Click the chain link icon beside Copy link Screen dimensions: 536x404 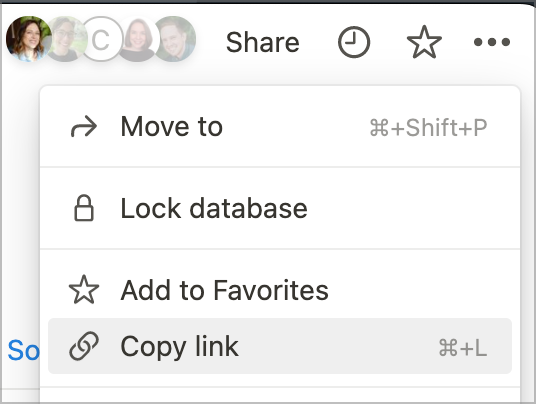(x=84, y=346)
